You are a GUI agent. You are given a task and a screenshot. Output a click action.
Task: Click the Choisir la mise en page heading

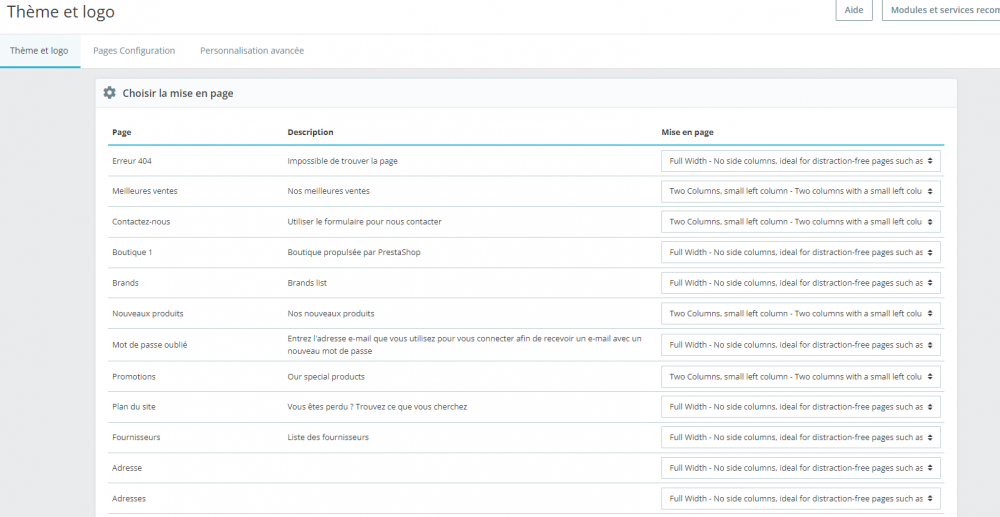pyautogui.click(x=178, y=93)
